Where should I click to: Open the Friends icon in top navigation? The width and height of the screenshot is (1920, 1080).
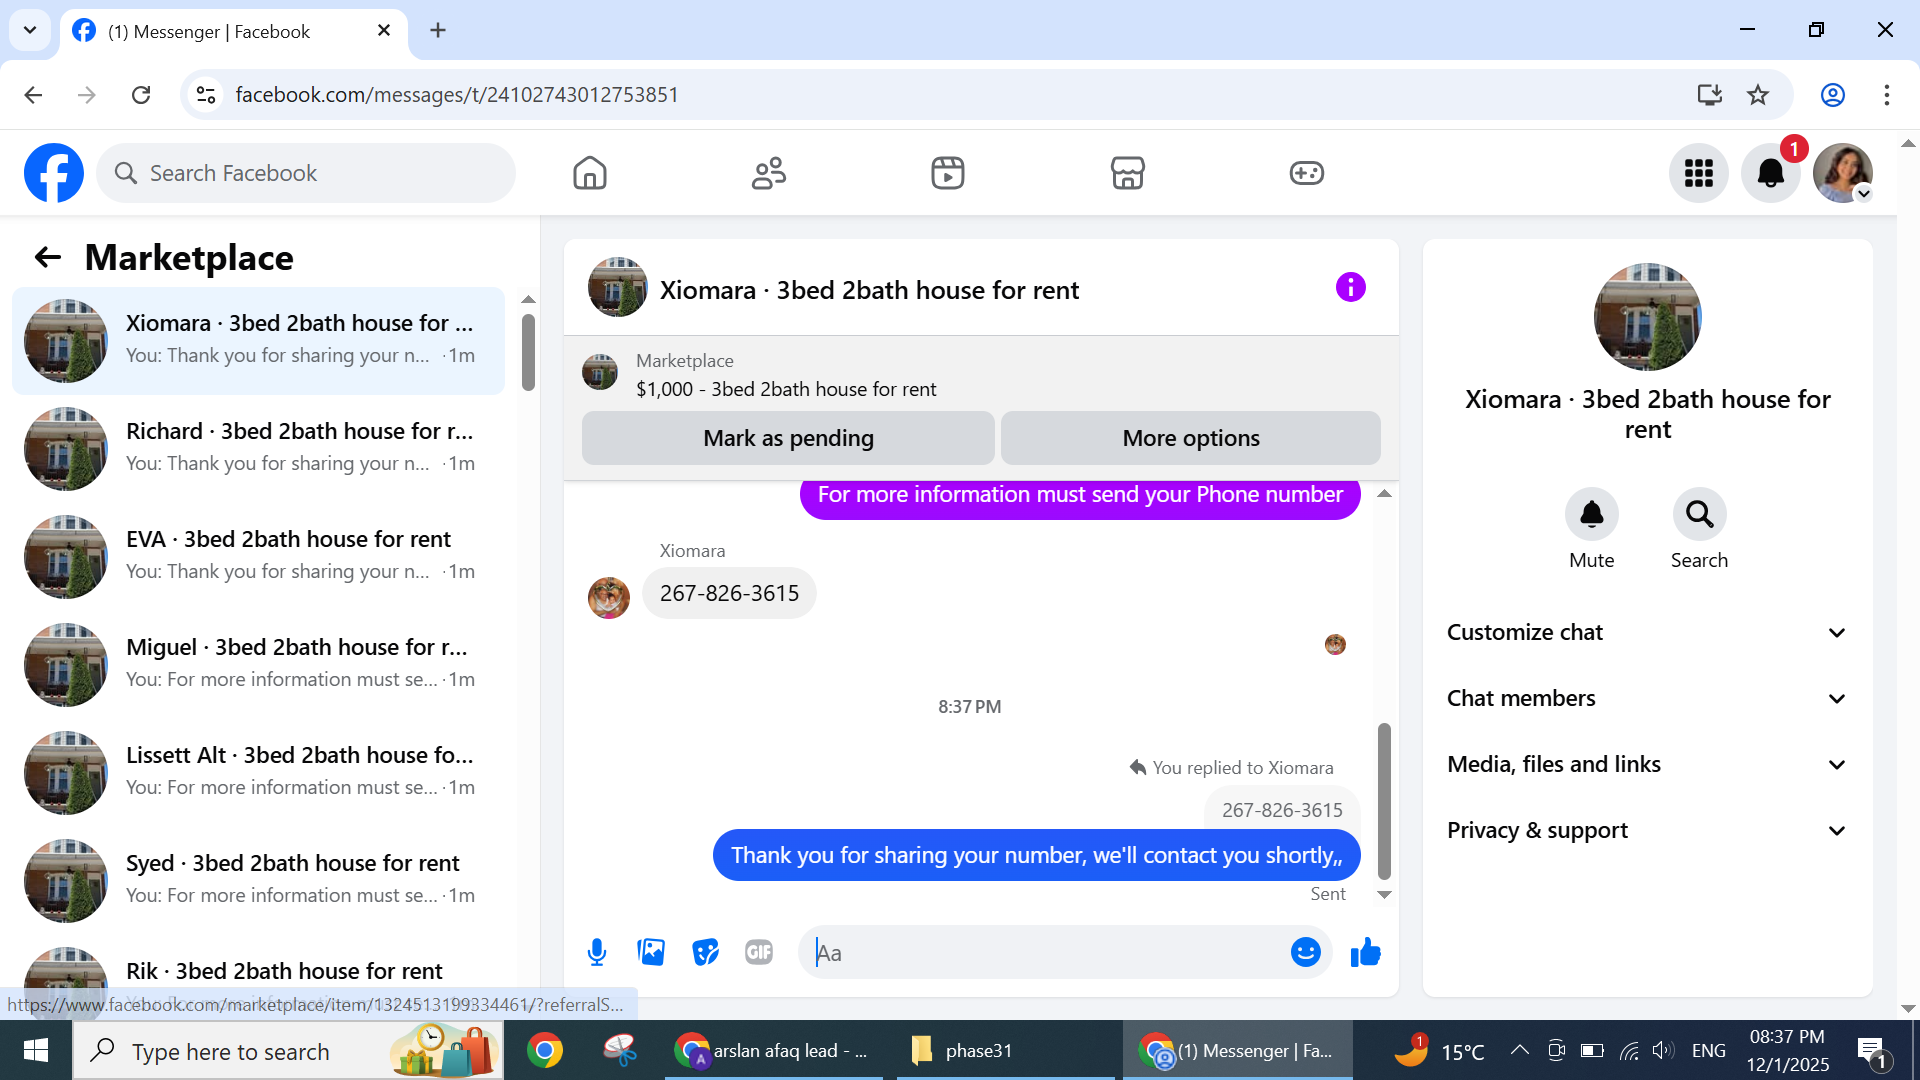coord(769,173)
